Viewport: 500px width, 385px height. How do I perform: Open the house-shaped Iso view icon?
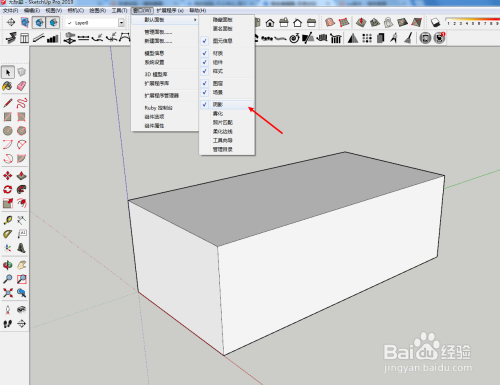[270, 23]
